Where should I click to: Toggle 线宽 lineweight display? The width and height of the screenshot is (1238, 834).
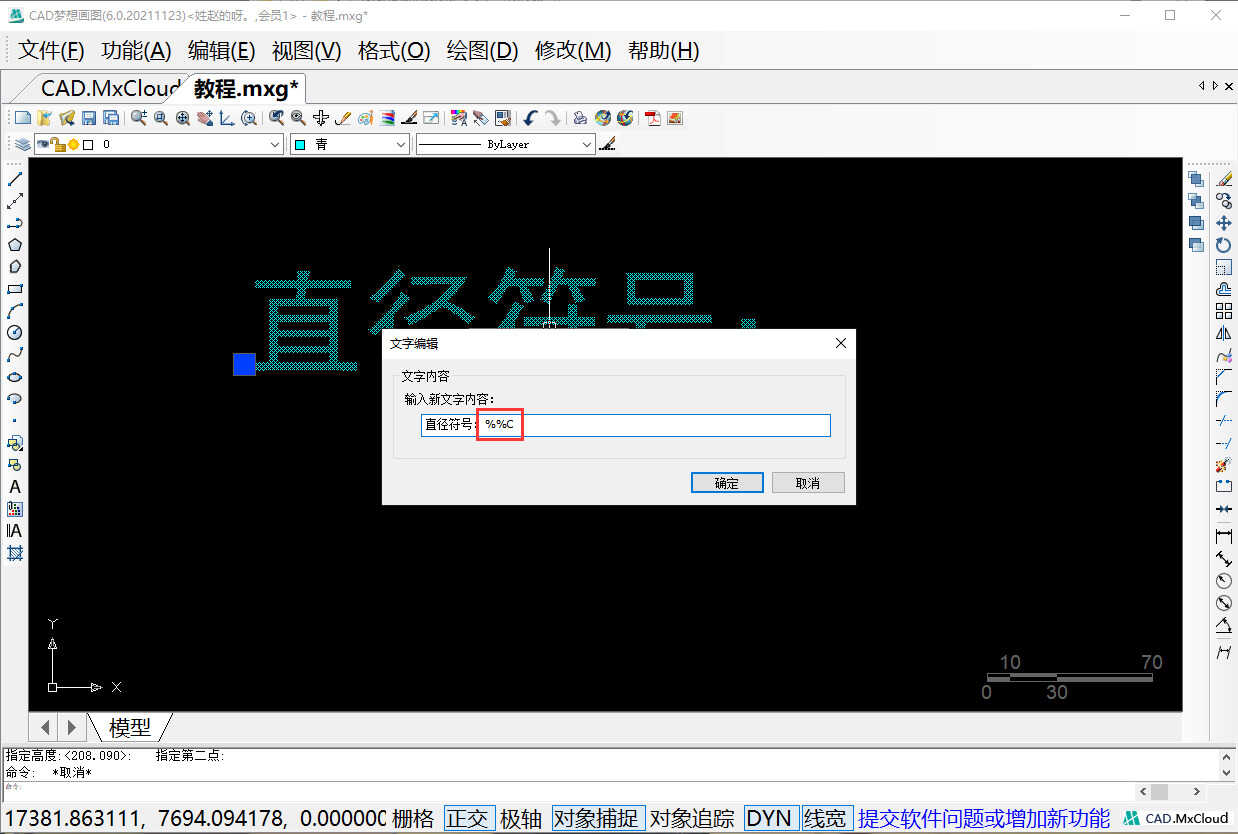coord(825,819)
